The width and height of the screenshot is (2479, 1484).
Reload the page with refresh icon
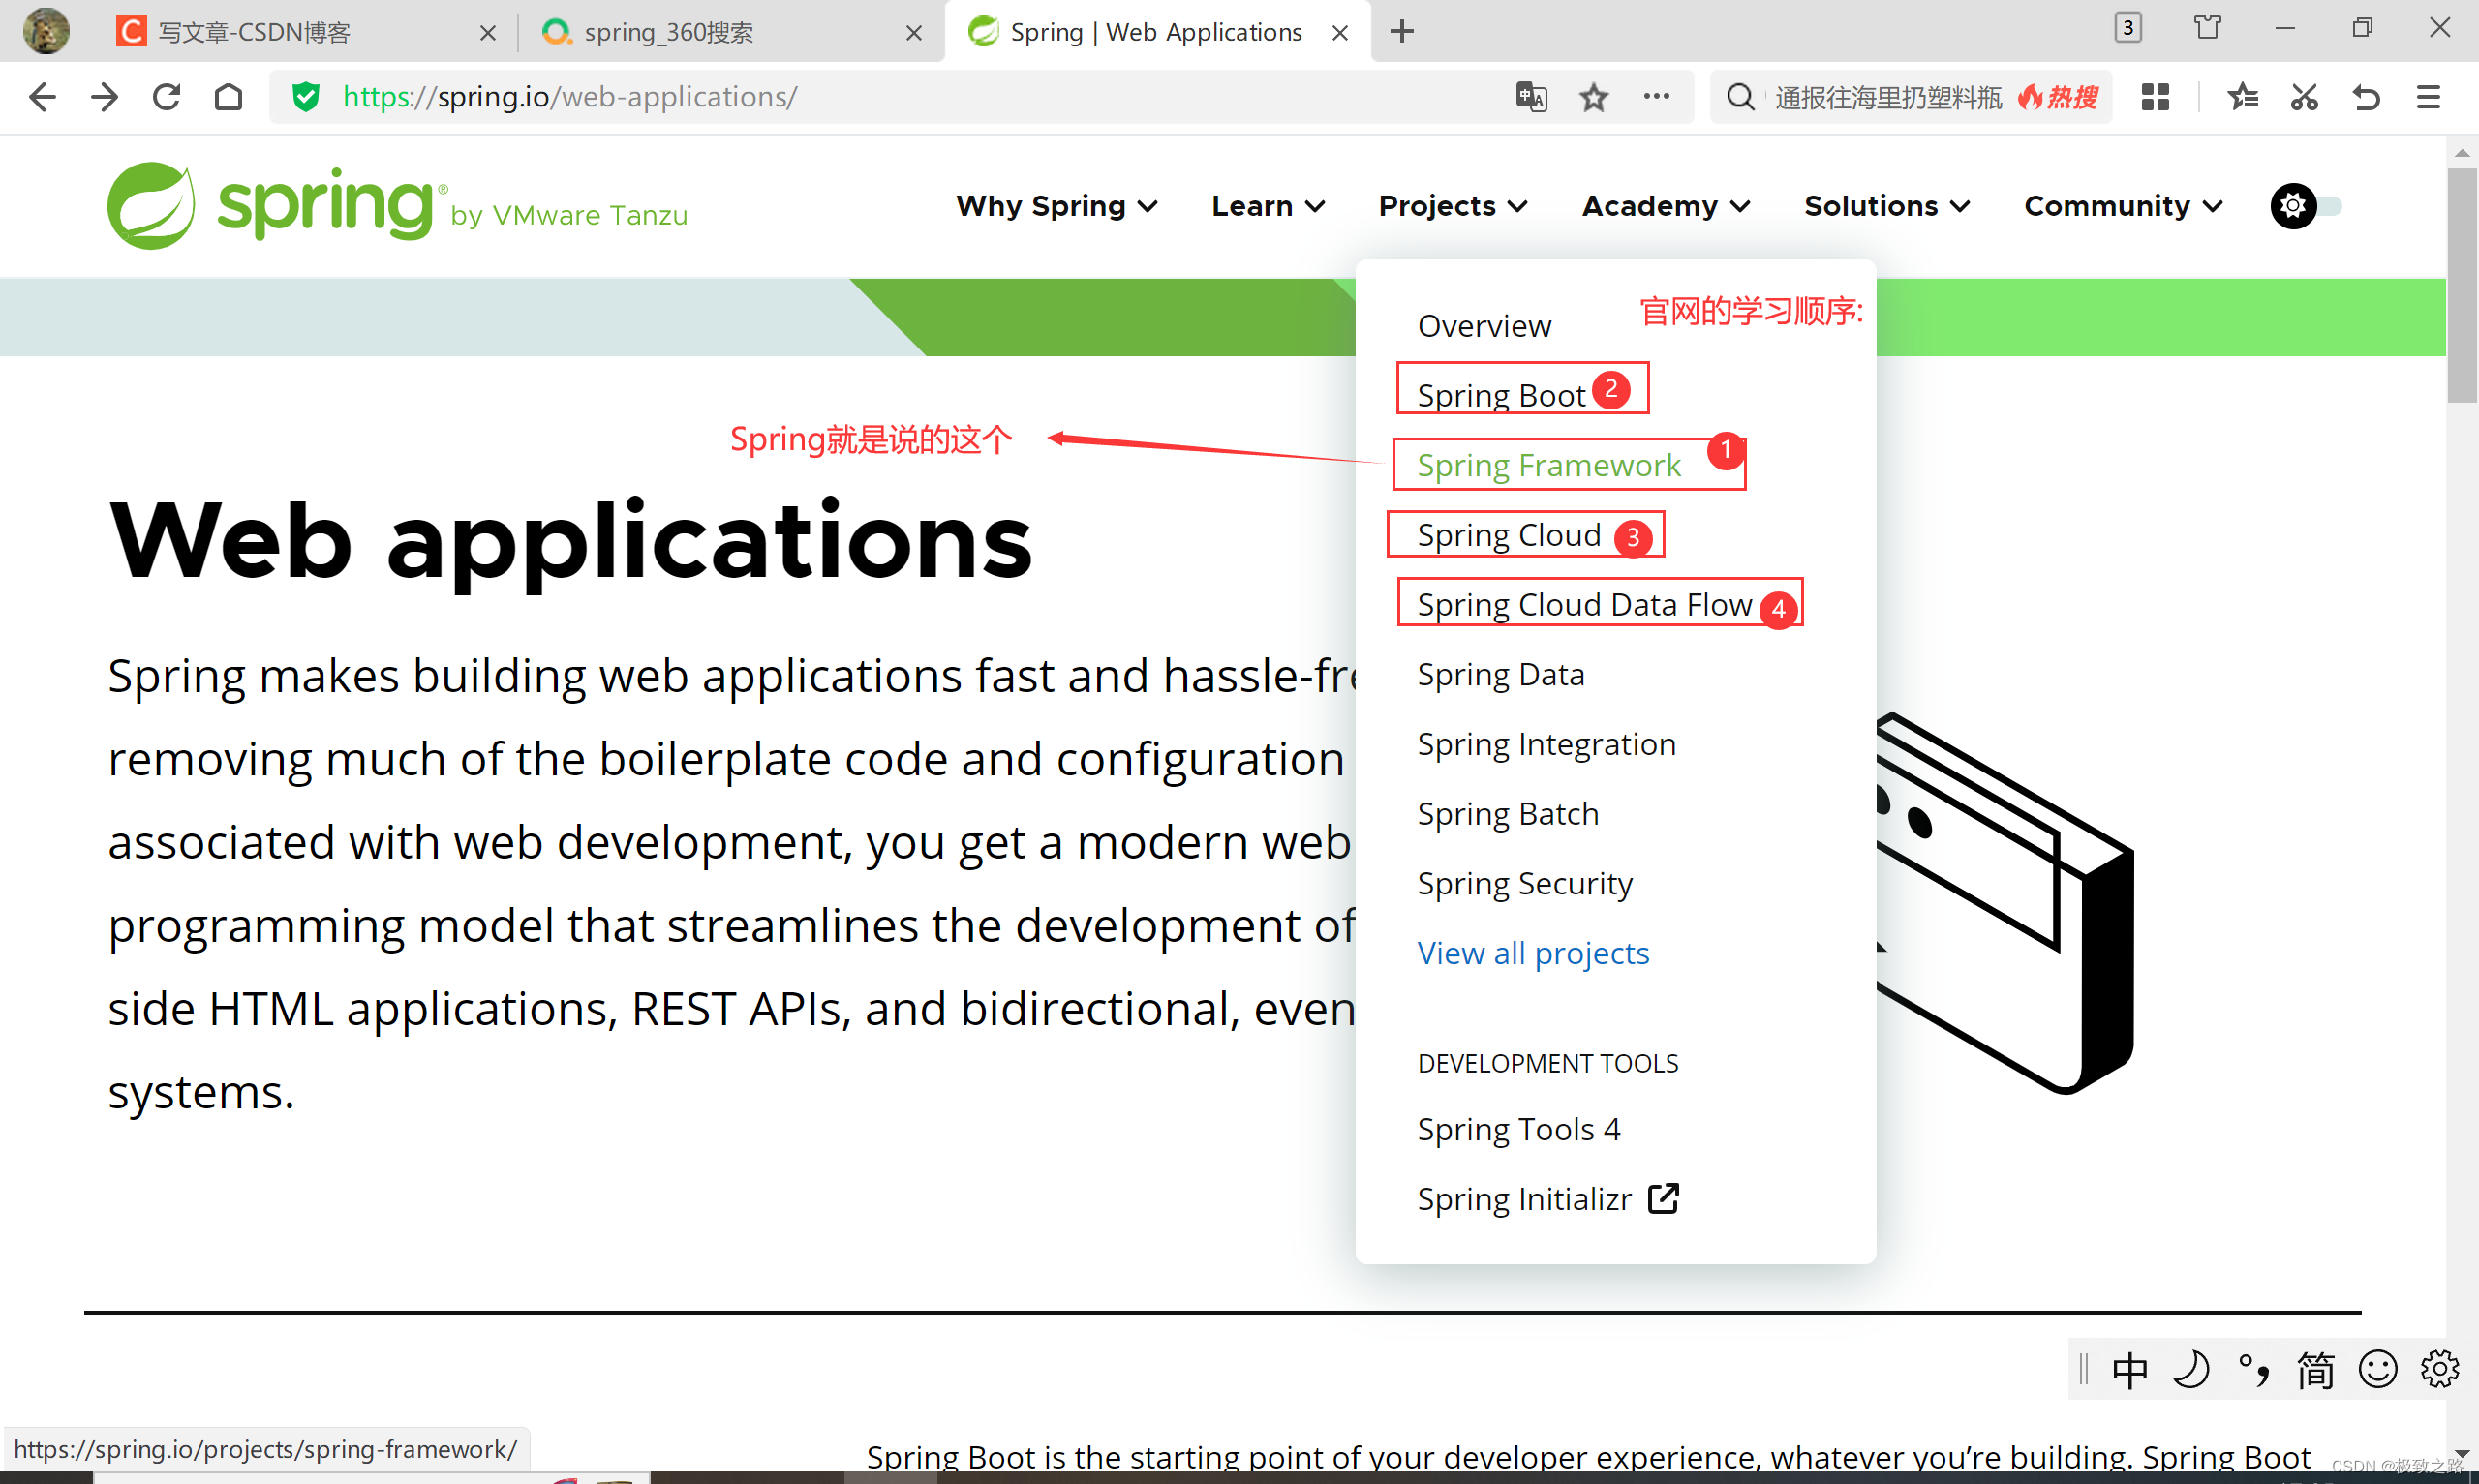click(166, 97)
